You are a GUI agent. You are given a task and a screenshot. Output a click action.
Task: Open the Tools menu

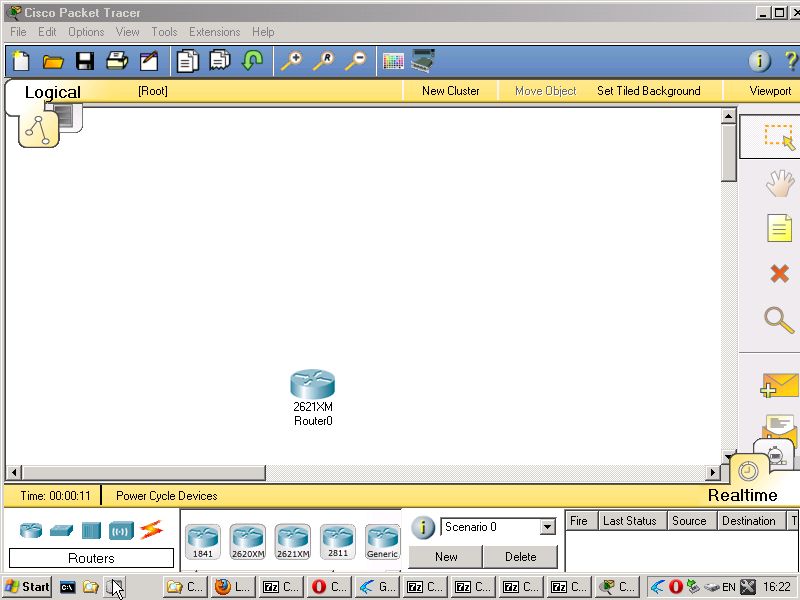click(x=164, y=32)
